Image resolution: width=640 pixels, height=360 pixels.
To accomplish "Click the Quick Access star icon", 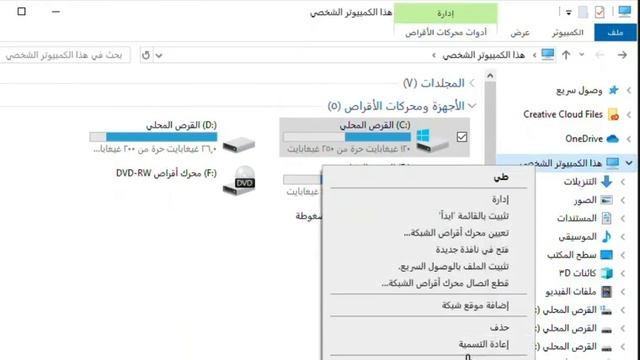I will point(613,90).
